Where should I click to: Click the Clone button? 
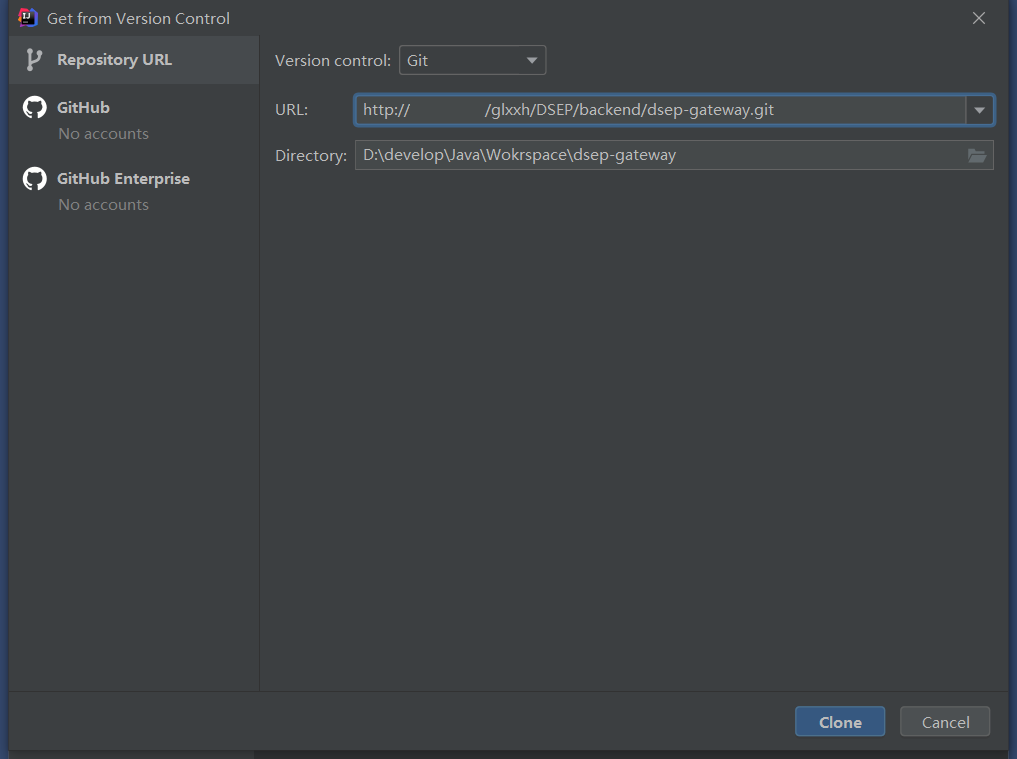(x=840, y=721)
